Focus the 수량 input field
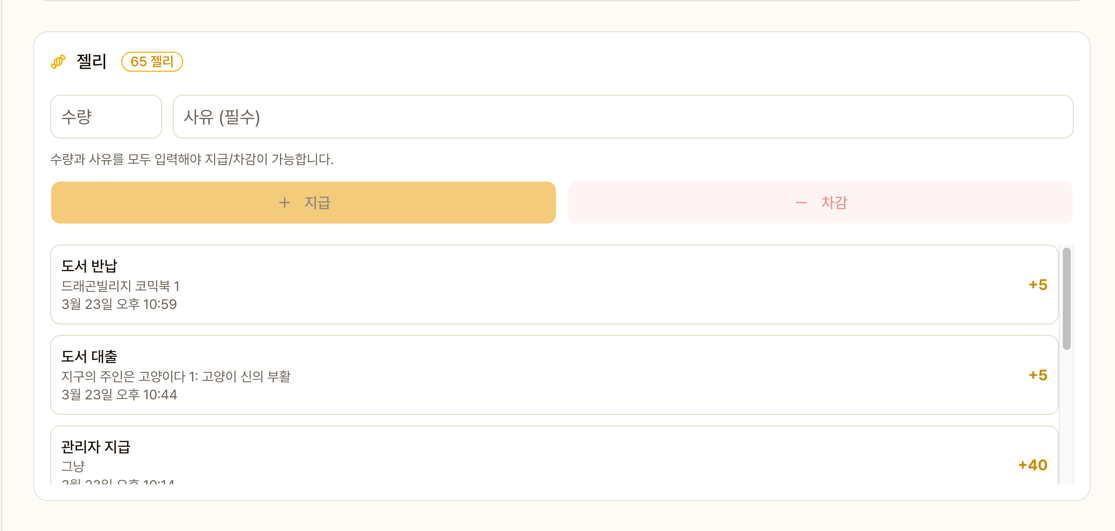The width and height of the screenshot is (1115, 531). pos(106,117)
